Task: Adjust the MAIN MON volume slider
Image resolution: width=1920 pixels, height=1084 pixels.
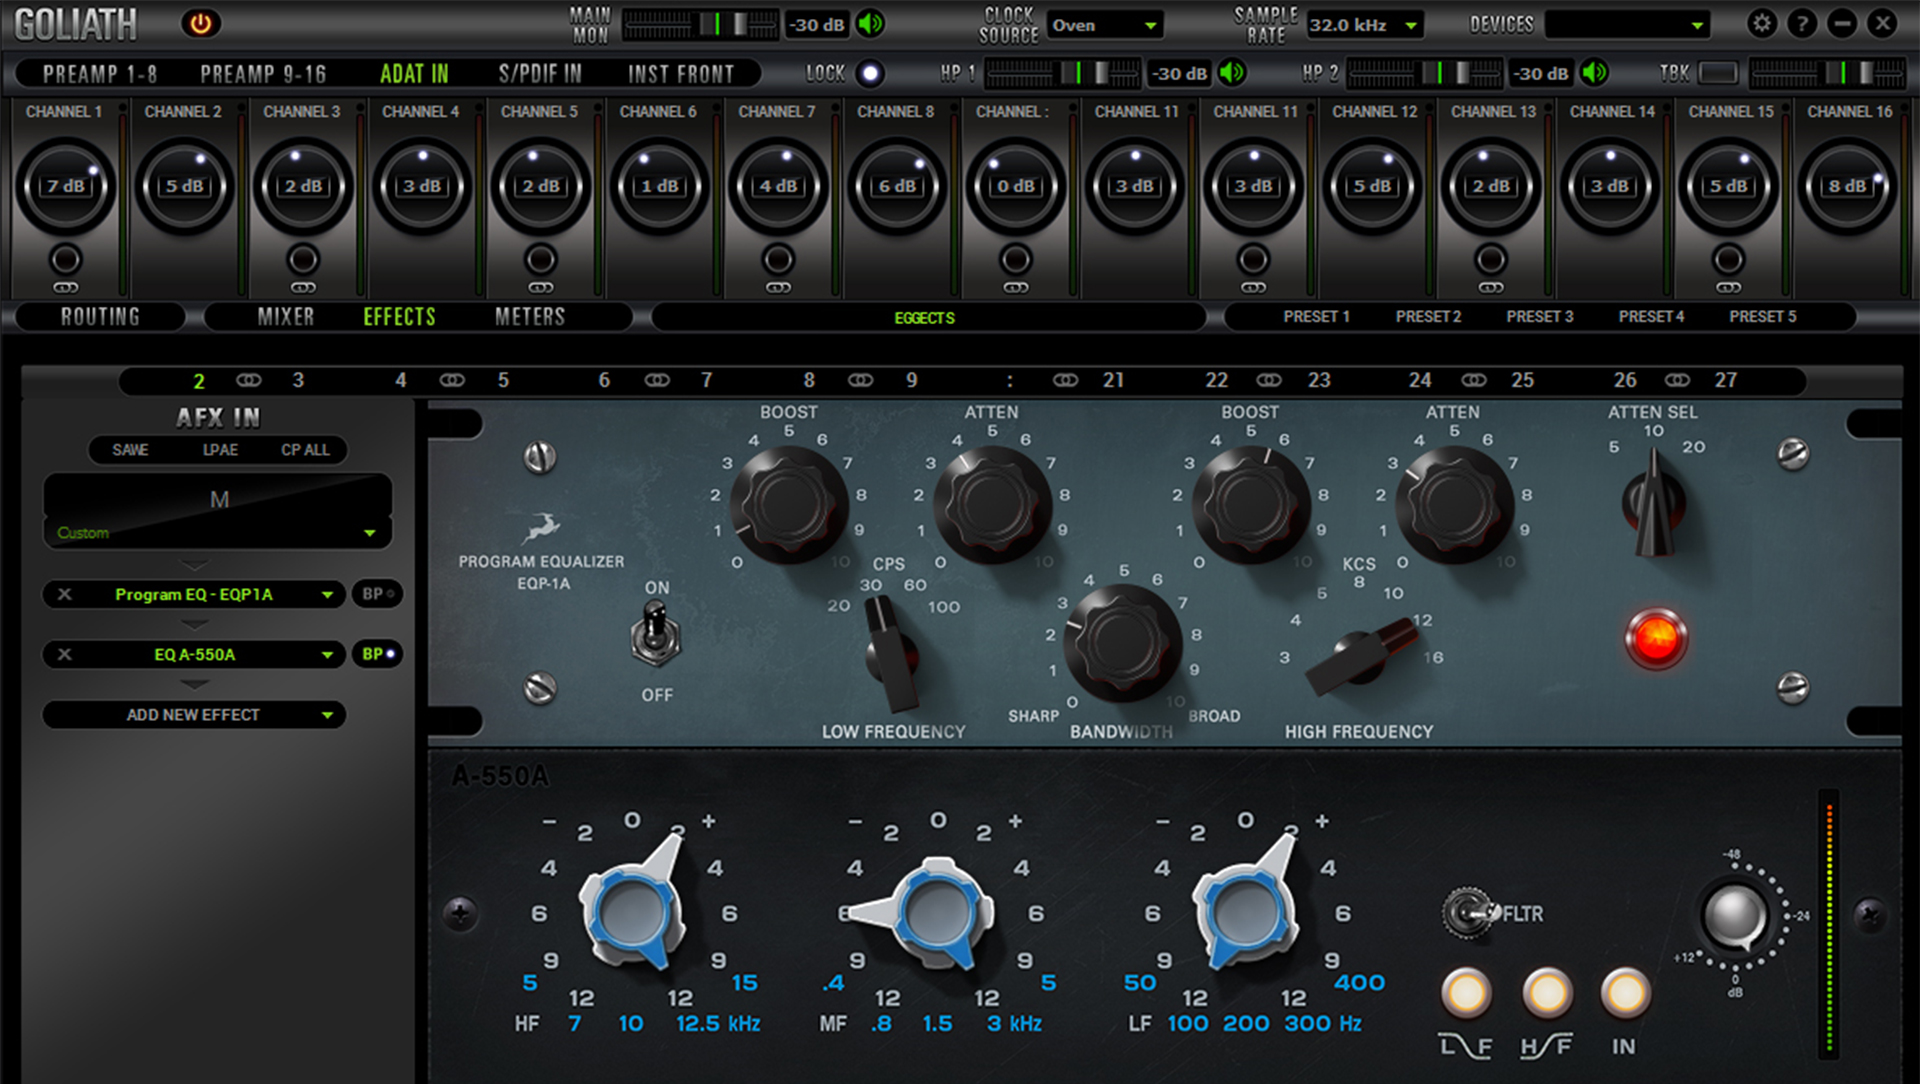Action: click(715, 24)
